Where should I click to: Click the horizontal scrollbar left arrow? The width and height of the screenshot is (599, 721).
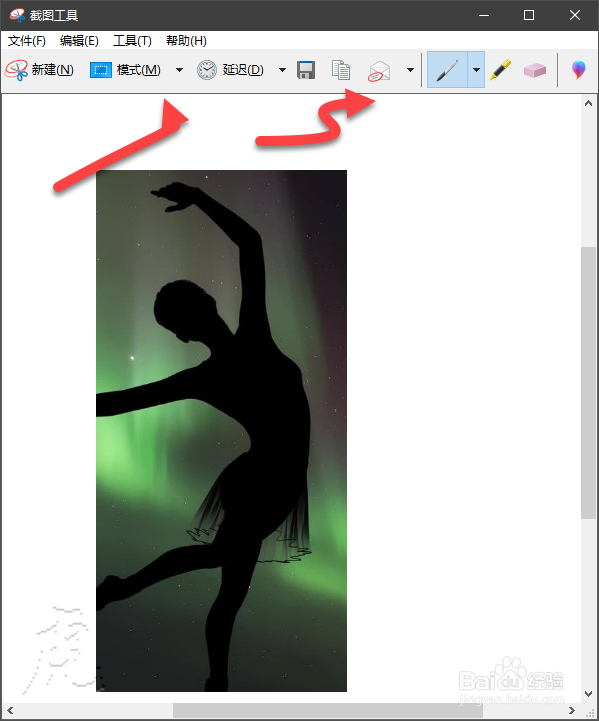tap(10, 711)
